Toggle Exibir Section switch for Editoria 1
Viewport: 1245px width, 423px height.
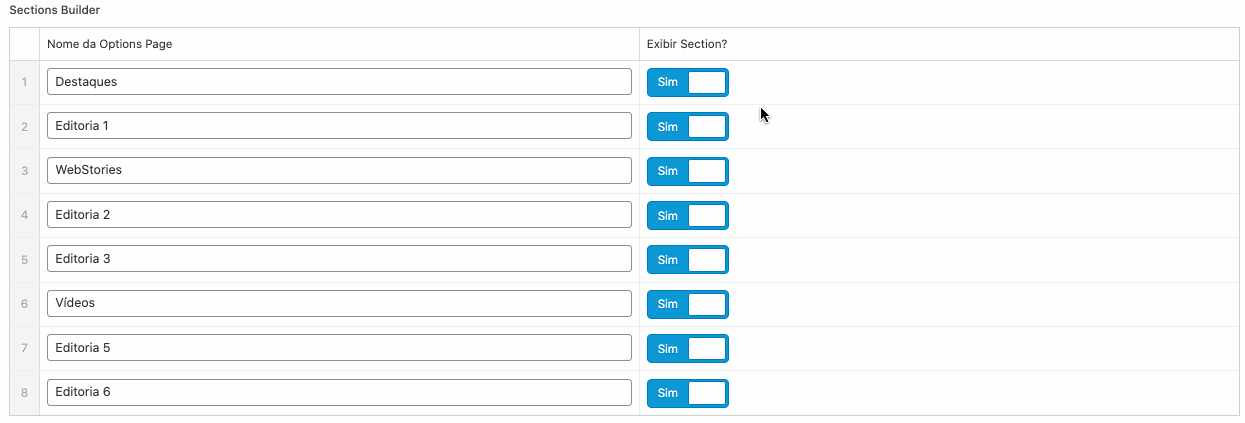(688, 127)
